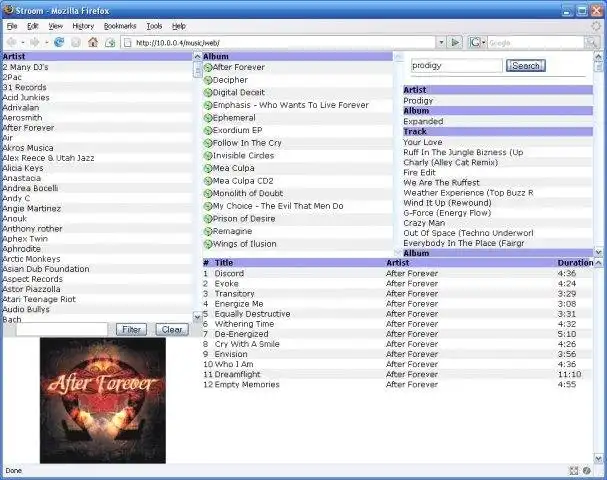607x480 pixels.
Task: Click the toolbar icon right of Home
Action: (110, 42)
